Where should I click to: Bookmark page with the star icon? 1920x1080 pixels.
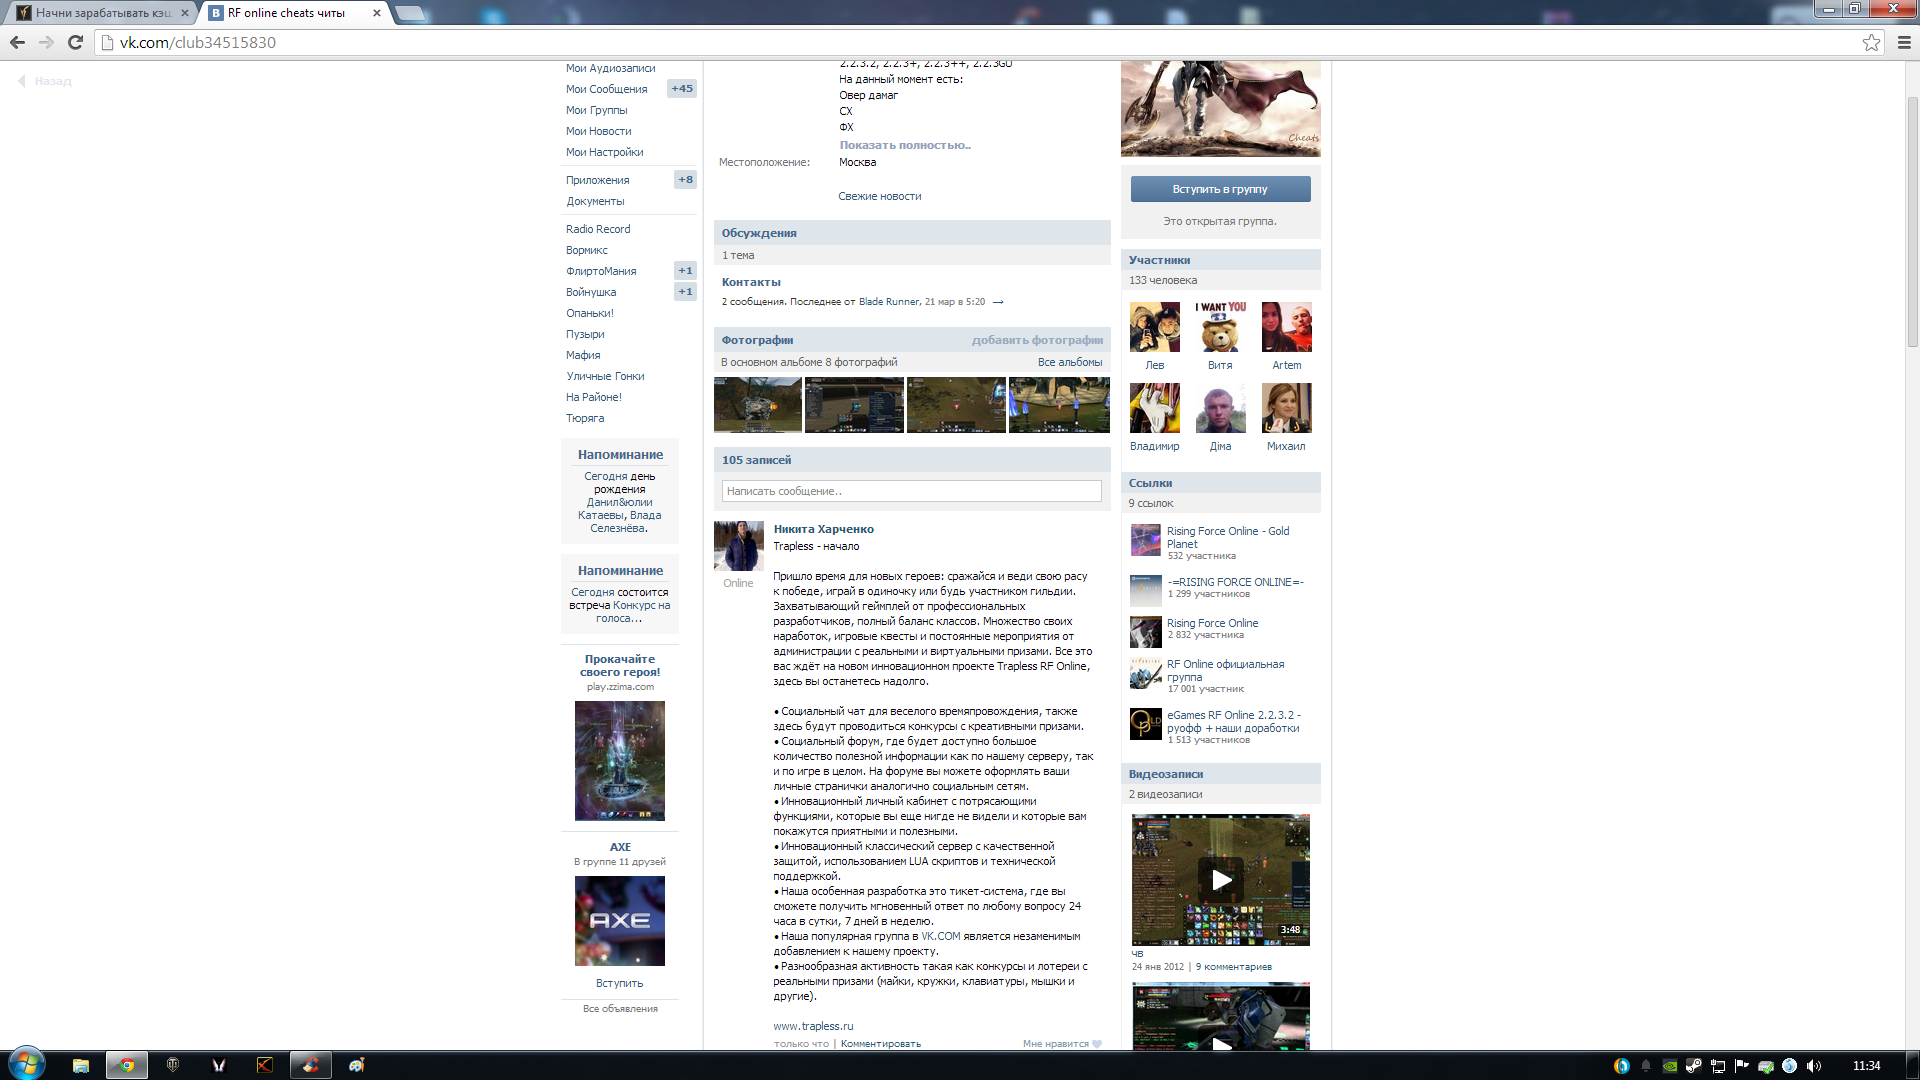tap(1871, 42)
